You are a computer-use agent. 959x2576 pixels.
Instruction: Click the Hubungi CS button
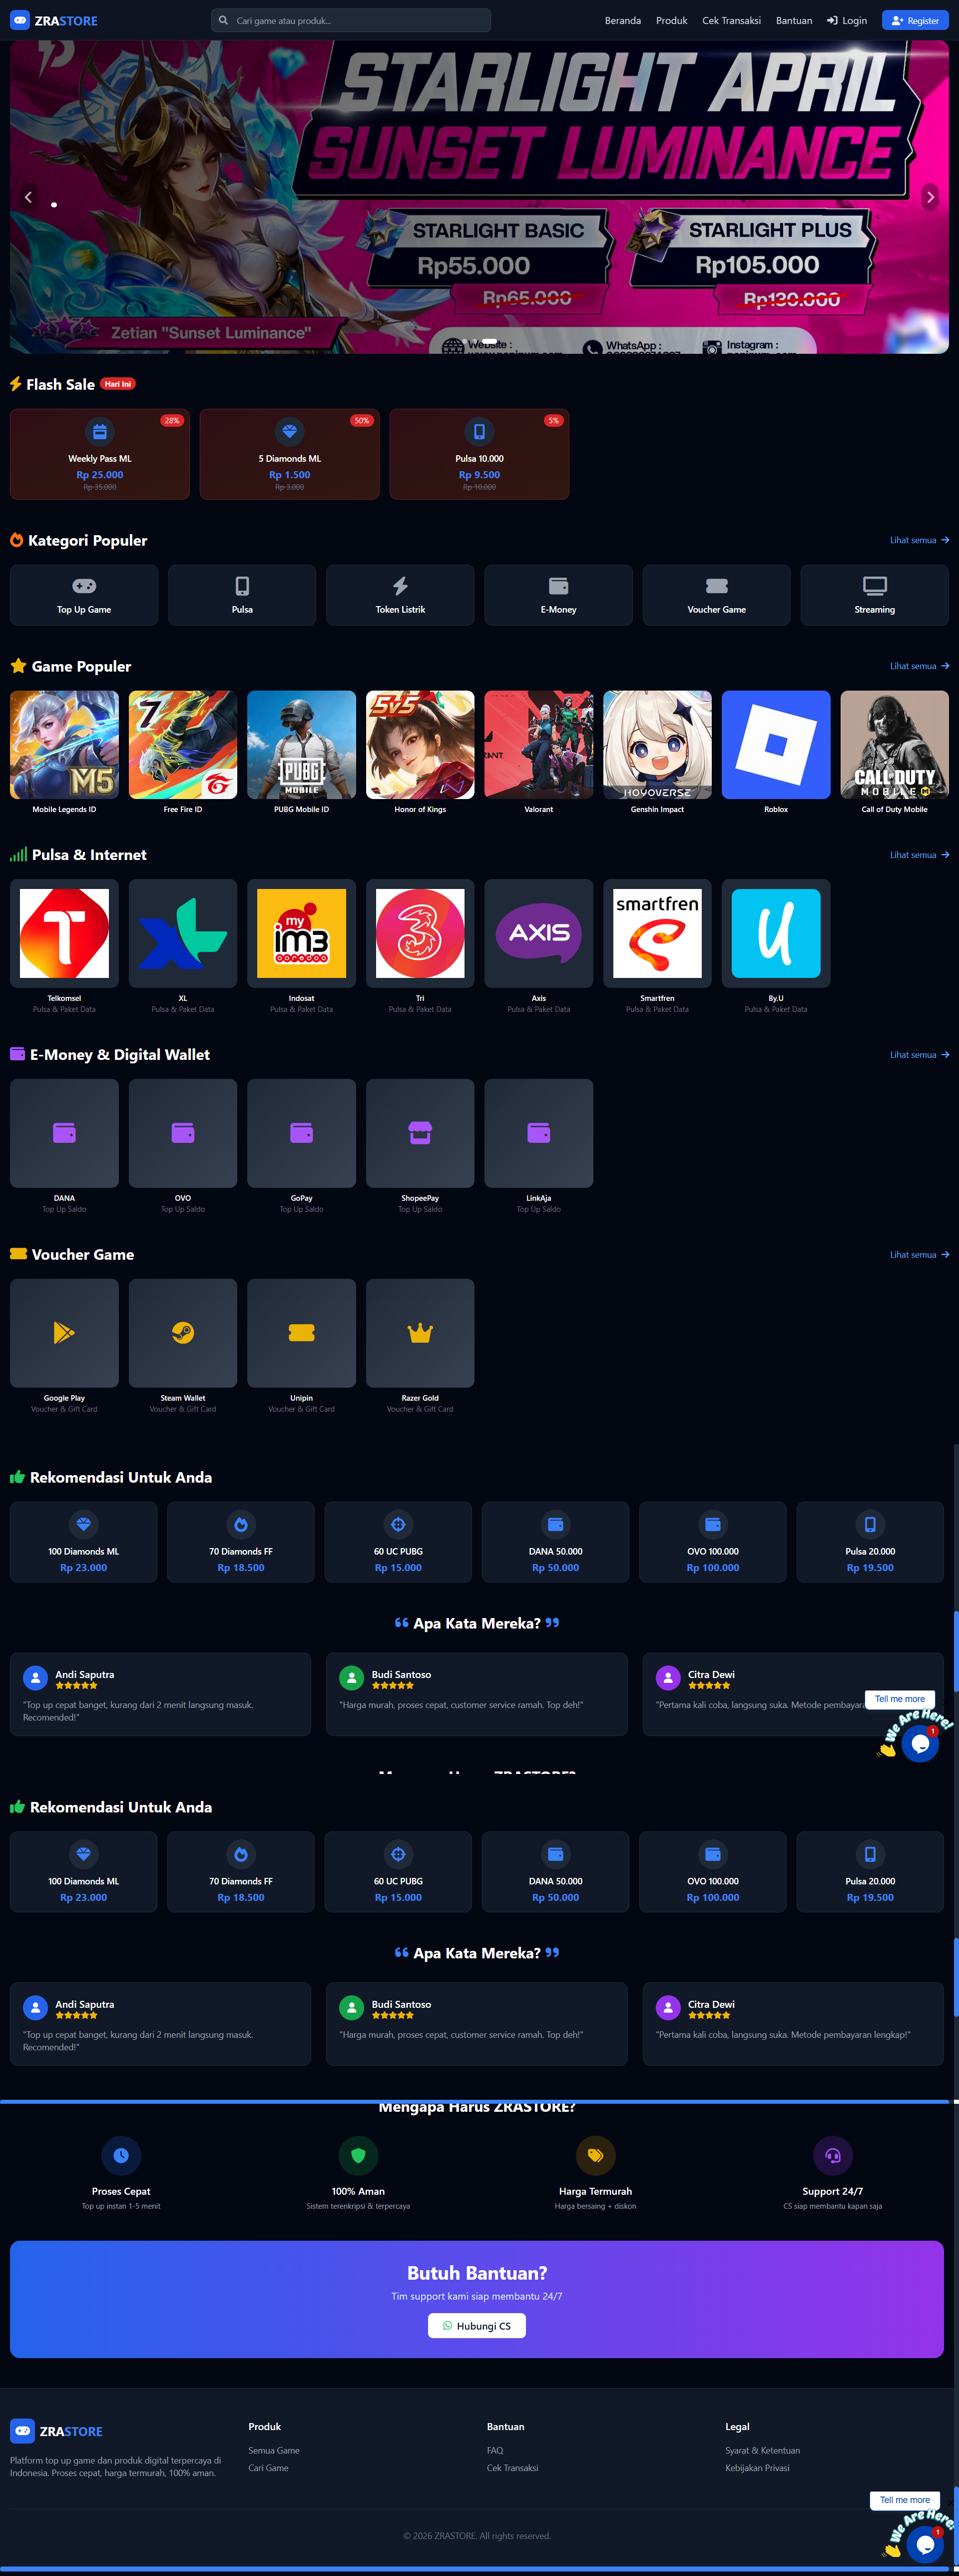477,2326
